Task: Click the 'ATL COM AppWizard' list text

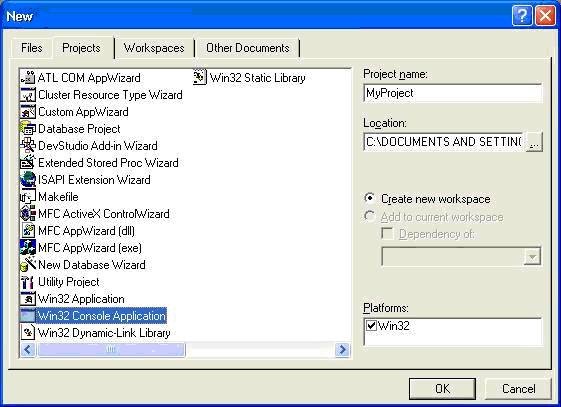Action: (x=89, y=78)
